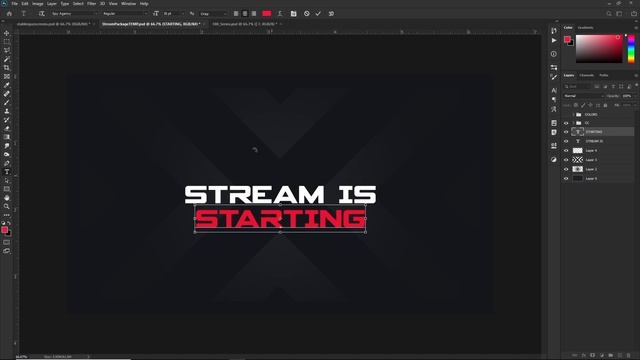Click the Home icon in options bar
This screenshot has width=640, height=360.
pyautogui.click(x=9, y=13)
